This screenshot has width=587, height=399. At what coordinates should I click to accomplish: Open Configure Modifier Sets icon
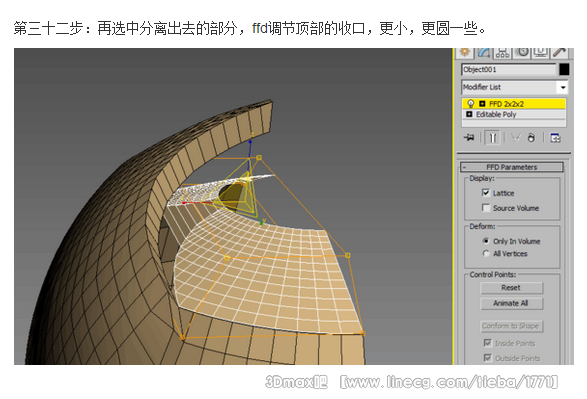[555, 138]
